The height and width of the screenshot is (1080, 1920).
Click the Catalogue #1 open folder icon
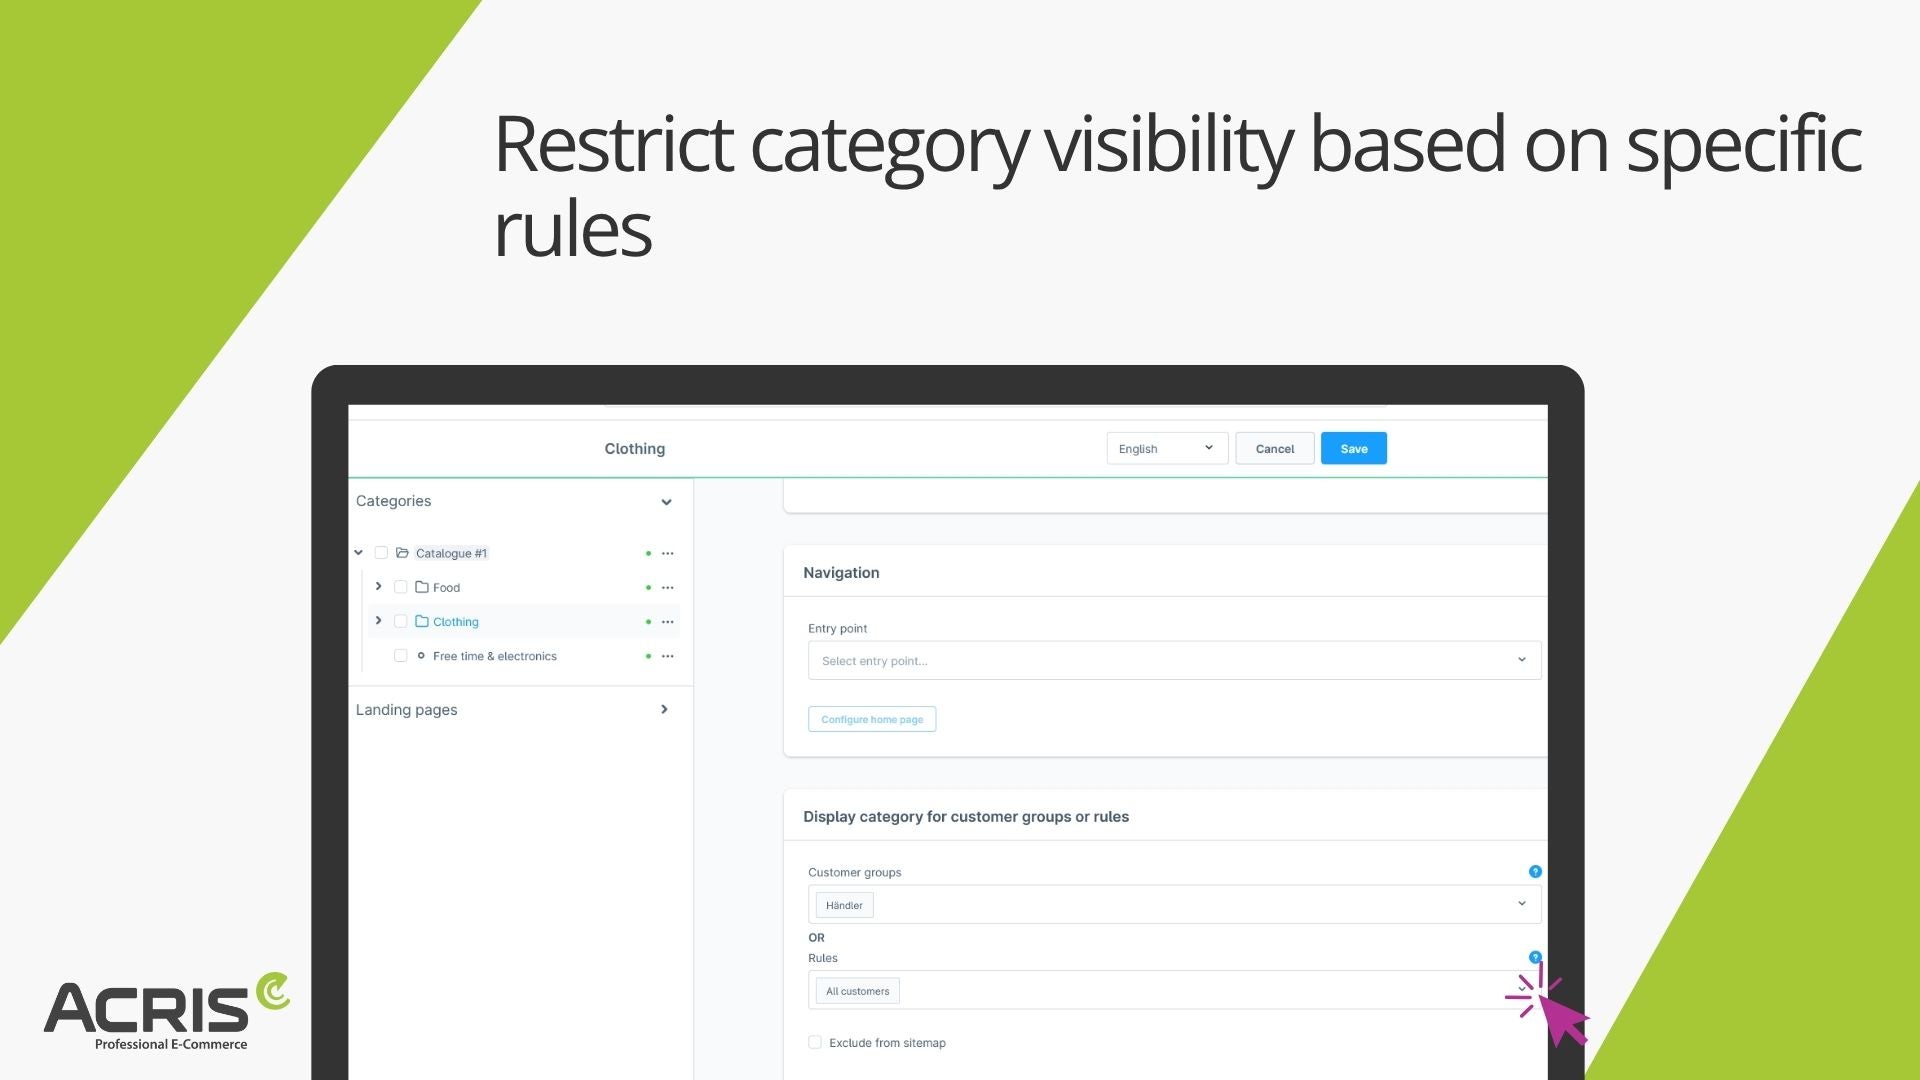402,553
